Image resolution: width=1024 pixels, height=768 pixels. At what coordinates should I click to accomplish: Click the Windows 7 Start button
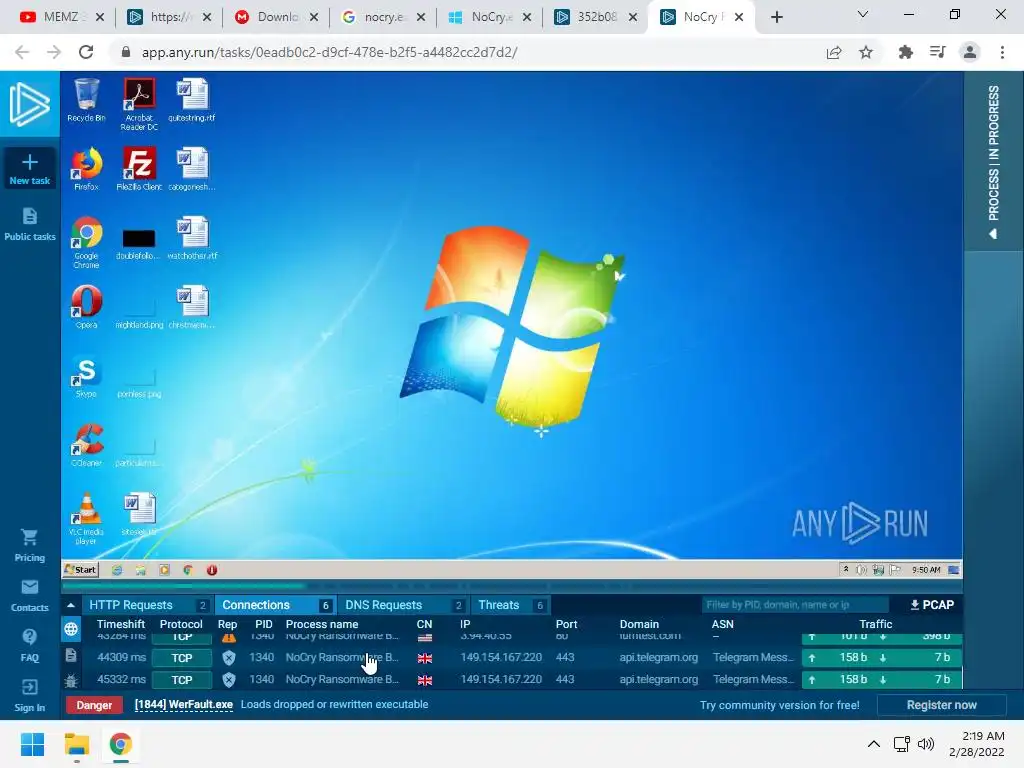80,569
